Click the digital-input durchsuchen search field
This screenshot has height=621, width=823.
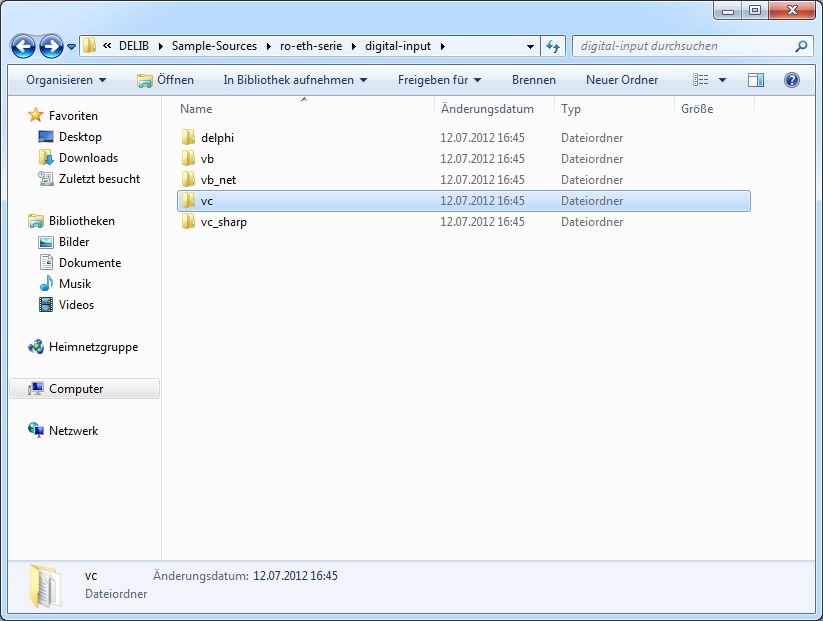[685, 46]
